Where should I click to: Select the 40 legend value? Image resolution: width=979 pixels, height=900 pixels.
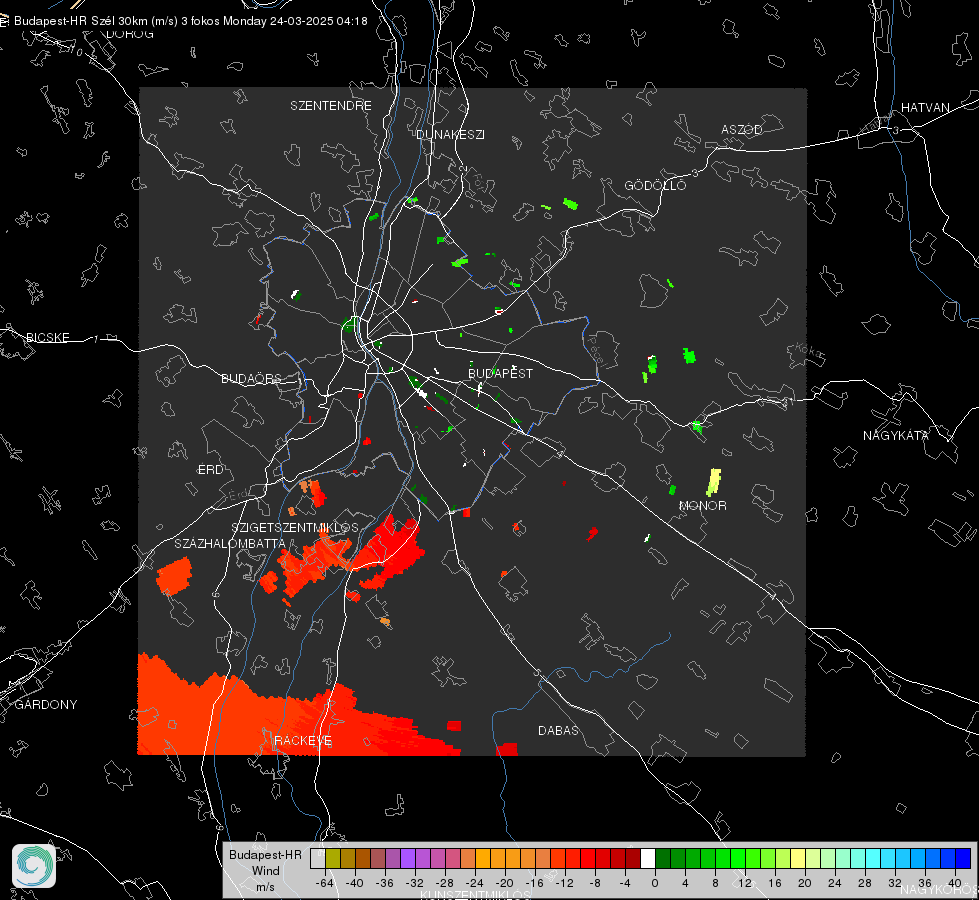(x=955, y=883)
